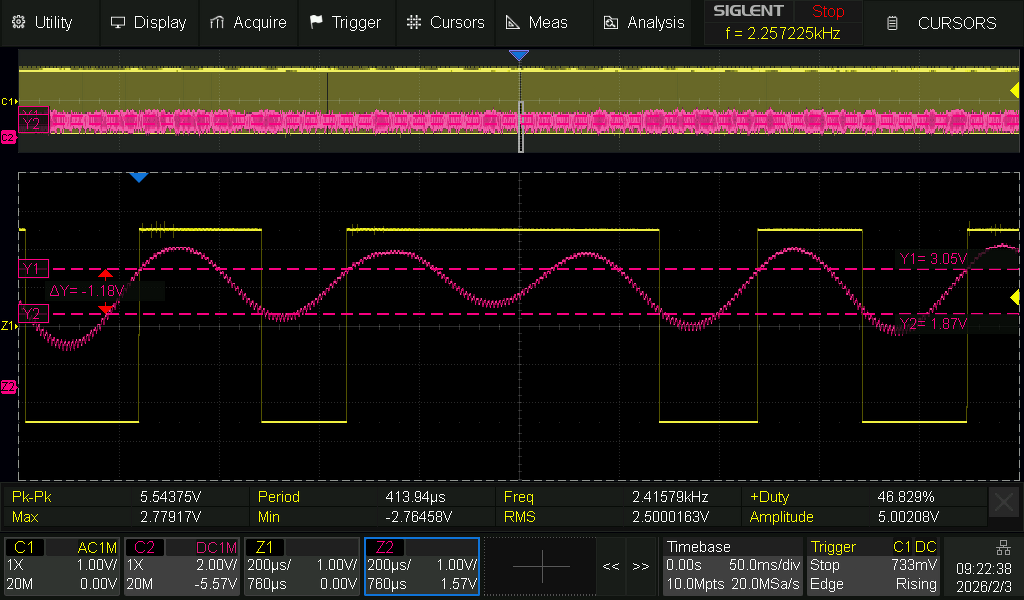Click the Min measurement -2.76458V
This screenshot has height=600, width=1024.
pyautogui.click(x=418, y=517)
